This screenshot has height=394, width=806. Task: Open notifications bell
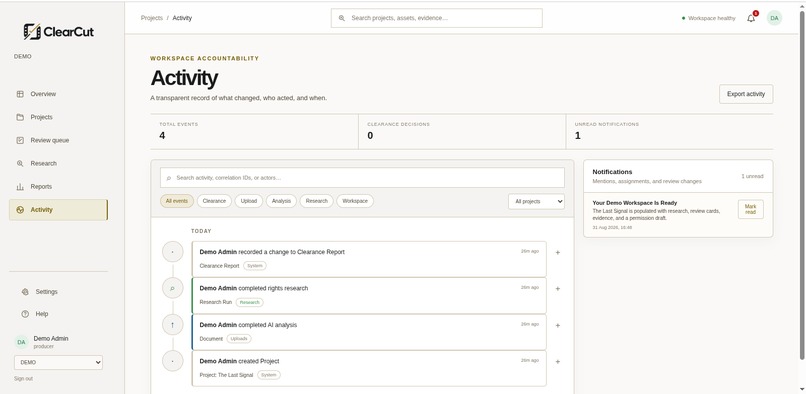click(x=752, y=18)
